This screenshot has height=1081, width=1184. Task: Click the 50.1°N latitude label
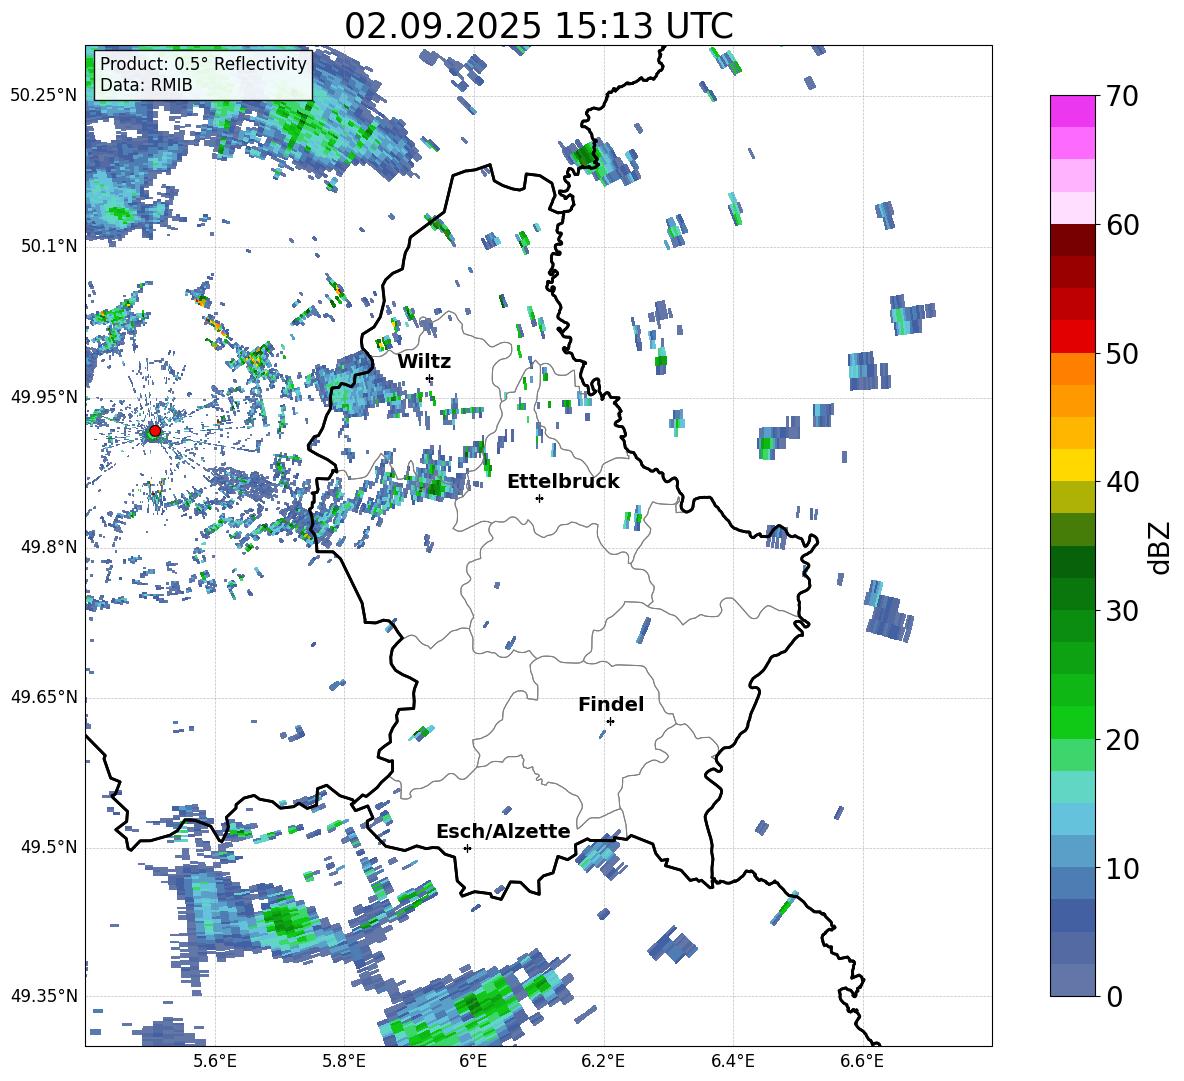pyautogui.click(x=48, y=246)
